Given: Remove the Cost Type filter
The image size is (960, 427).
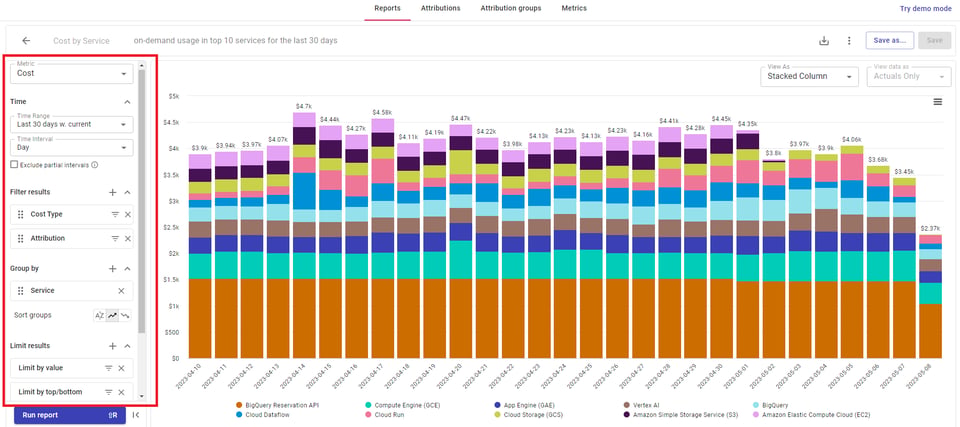Looking at the screenshot, I should [128, 214].
